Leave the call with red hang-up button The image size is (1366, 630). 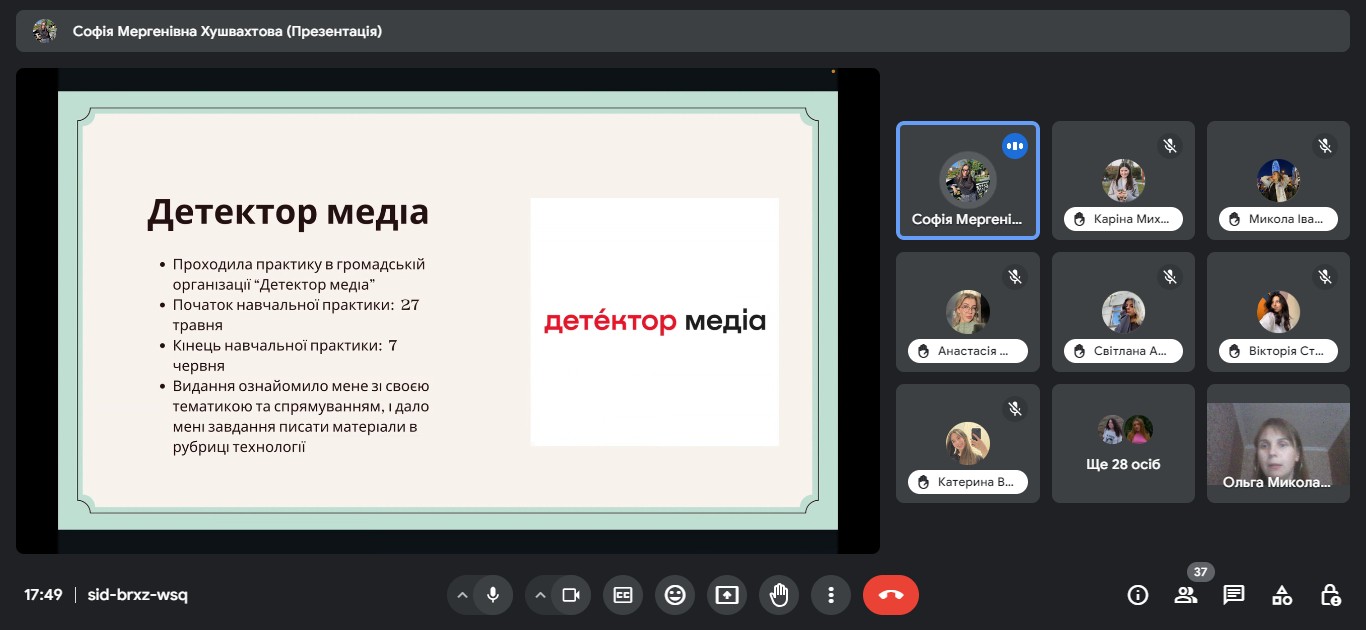tap(890, 595)
